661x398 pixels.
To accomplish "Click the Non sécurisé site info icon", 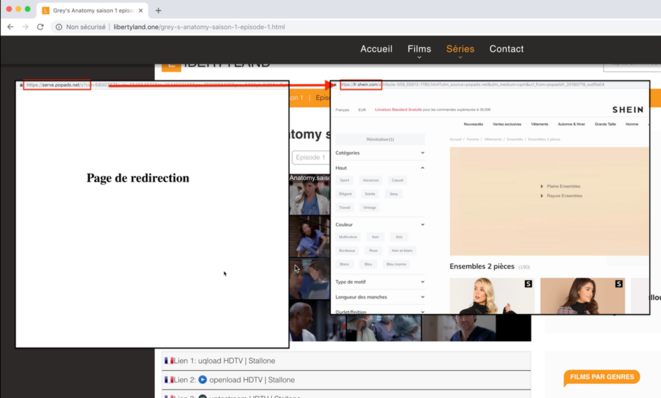I will [59, 27].
